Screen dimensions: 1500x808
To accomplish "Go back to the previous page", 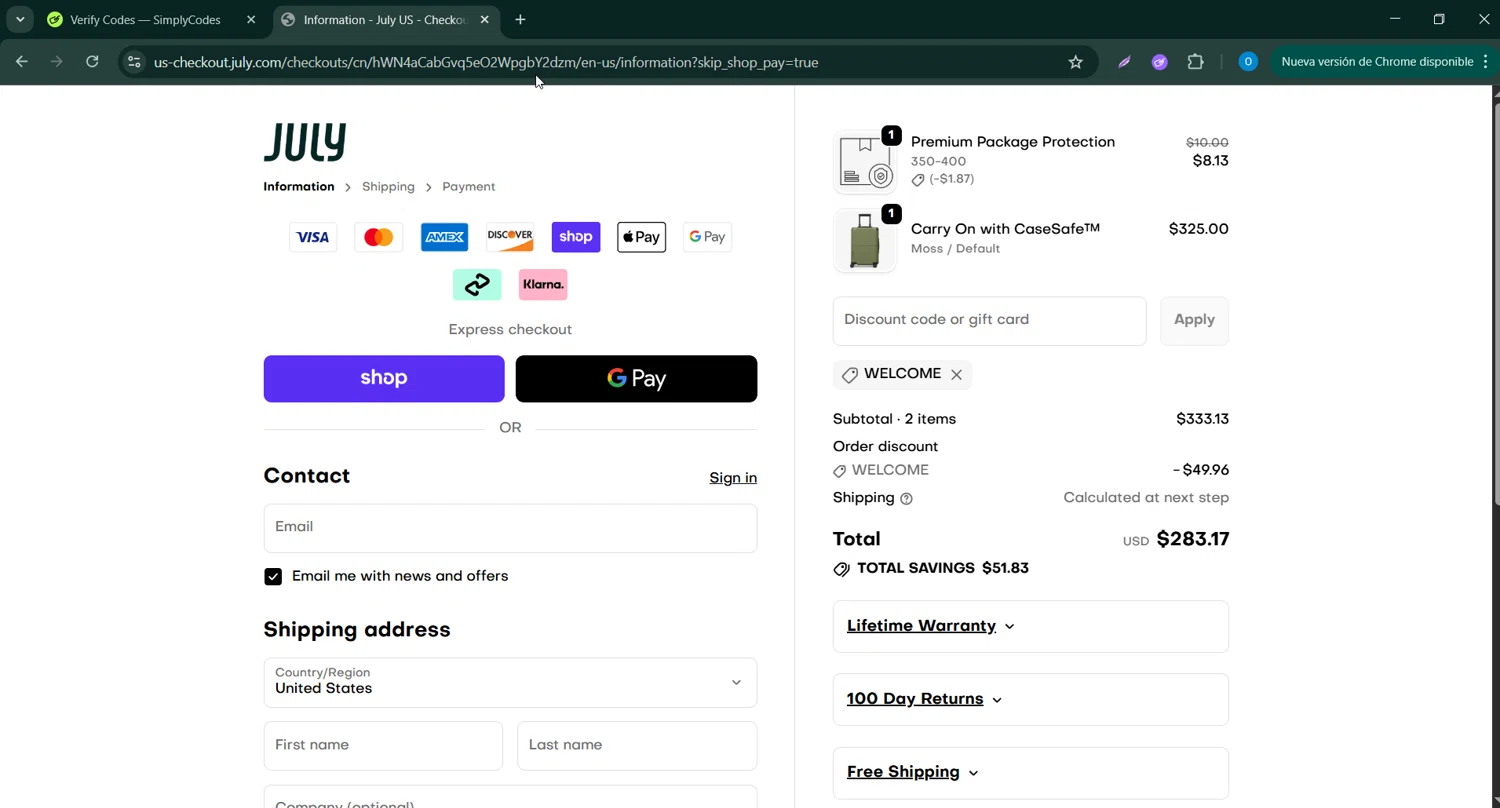I will 22,62.
